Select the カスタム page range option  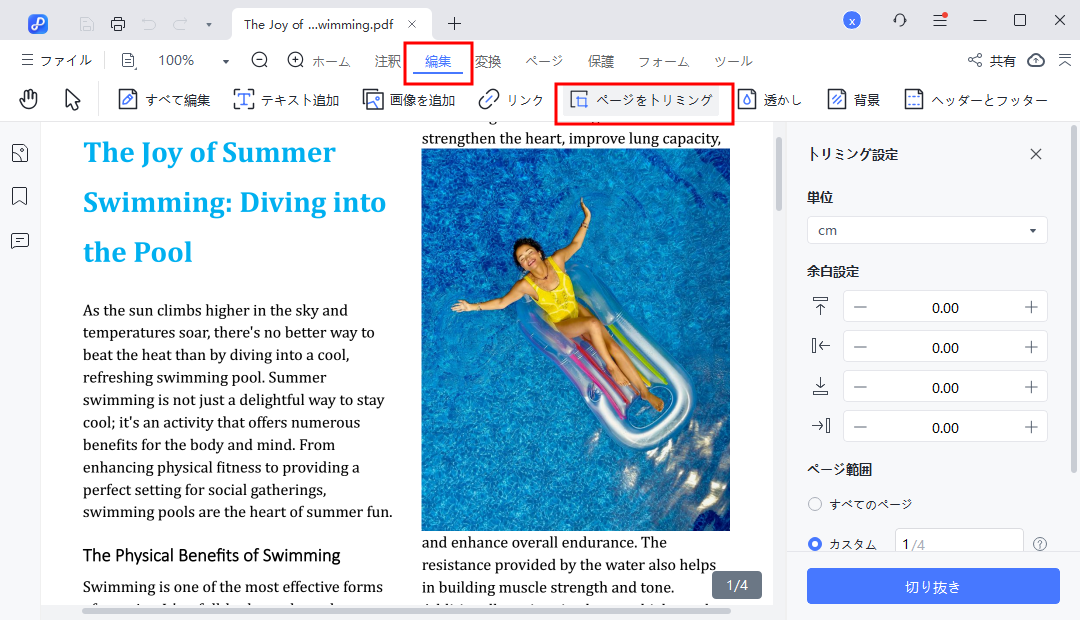815,544
